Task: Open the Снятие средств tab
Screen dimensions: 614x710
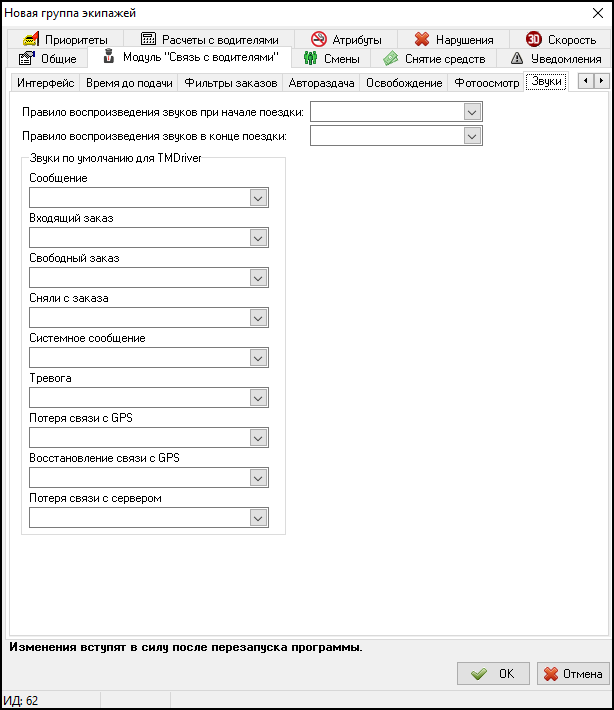Action: coord(435,58)
